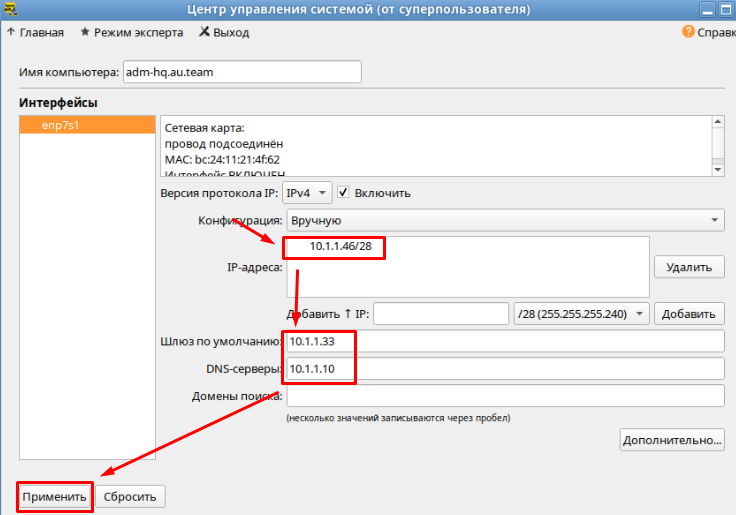Screen dimensions: 736x515
Task: Open the Справка help icon
Action: [x=688, y=32]
